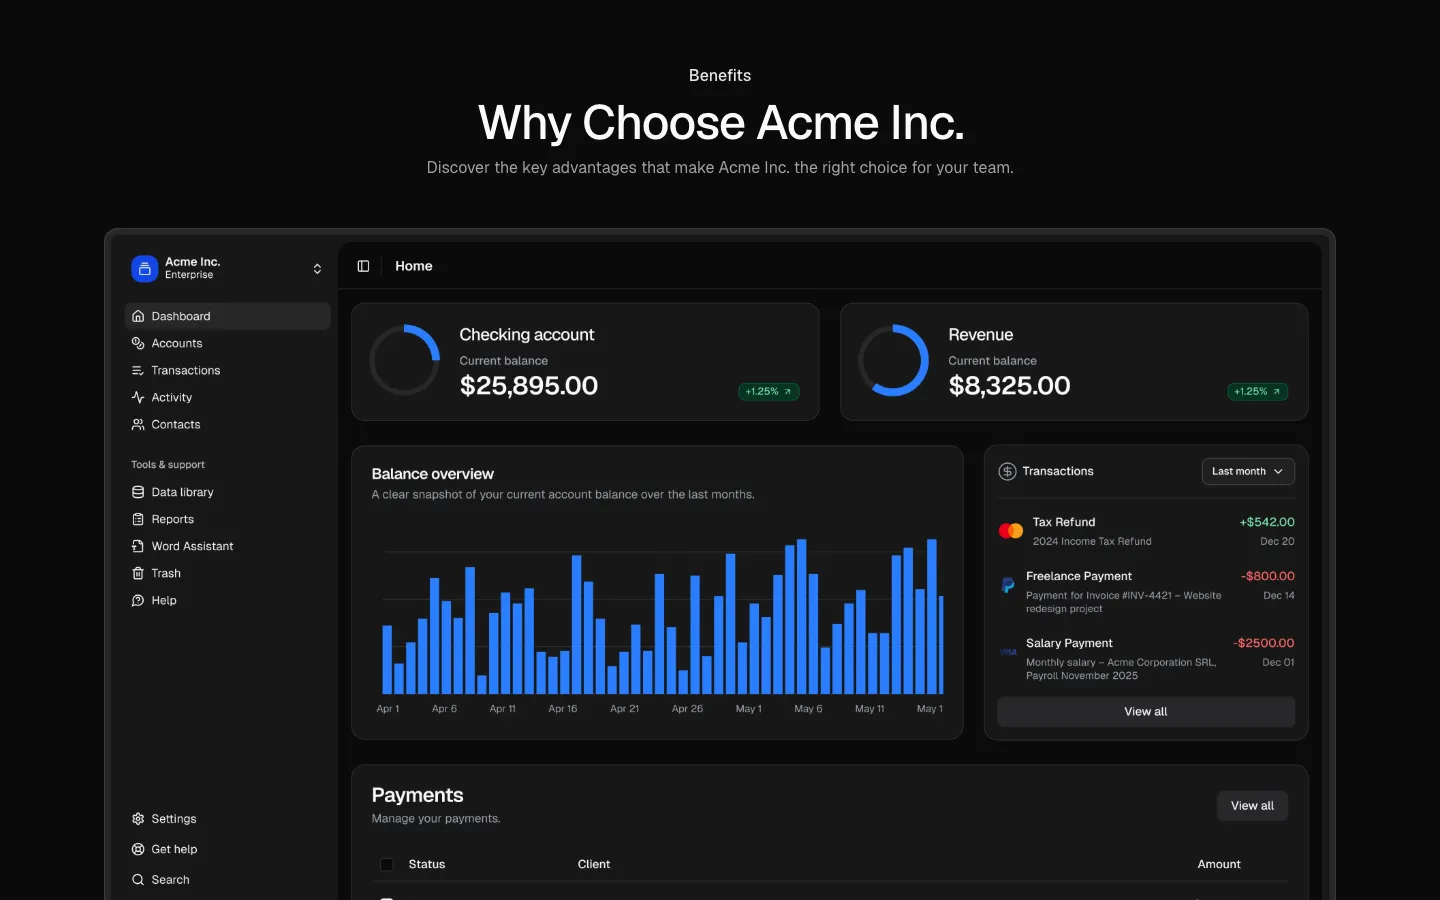Click the Home breadcrumb title
The image size is (1440, 900).
414,266
